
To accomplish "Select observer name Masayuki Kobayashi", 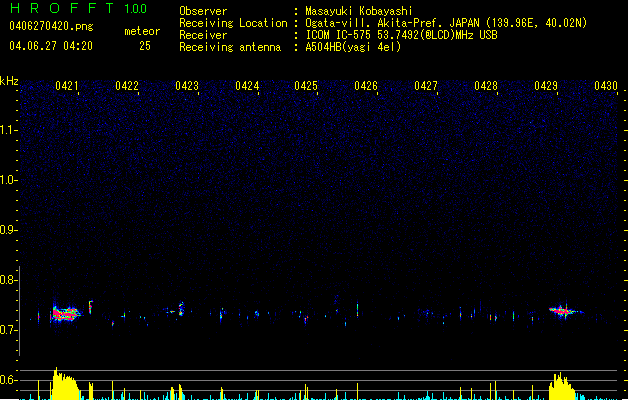I will 359,11.
